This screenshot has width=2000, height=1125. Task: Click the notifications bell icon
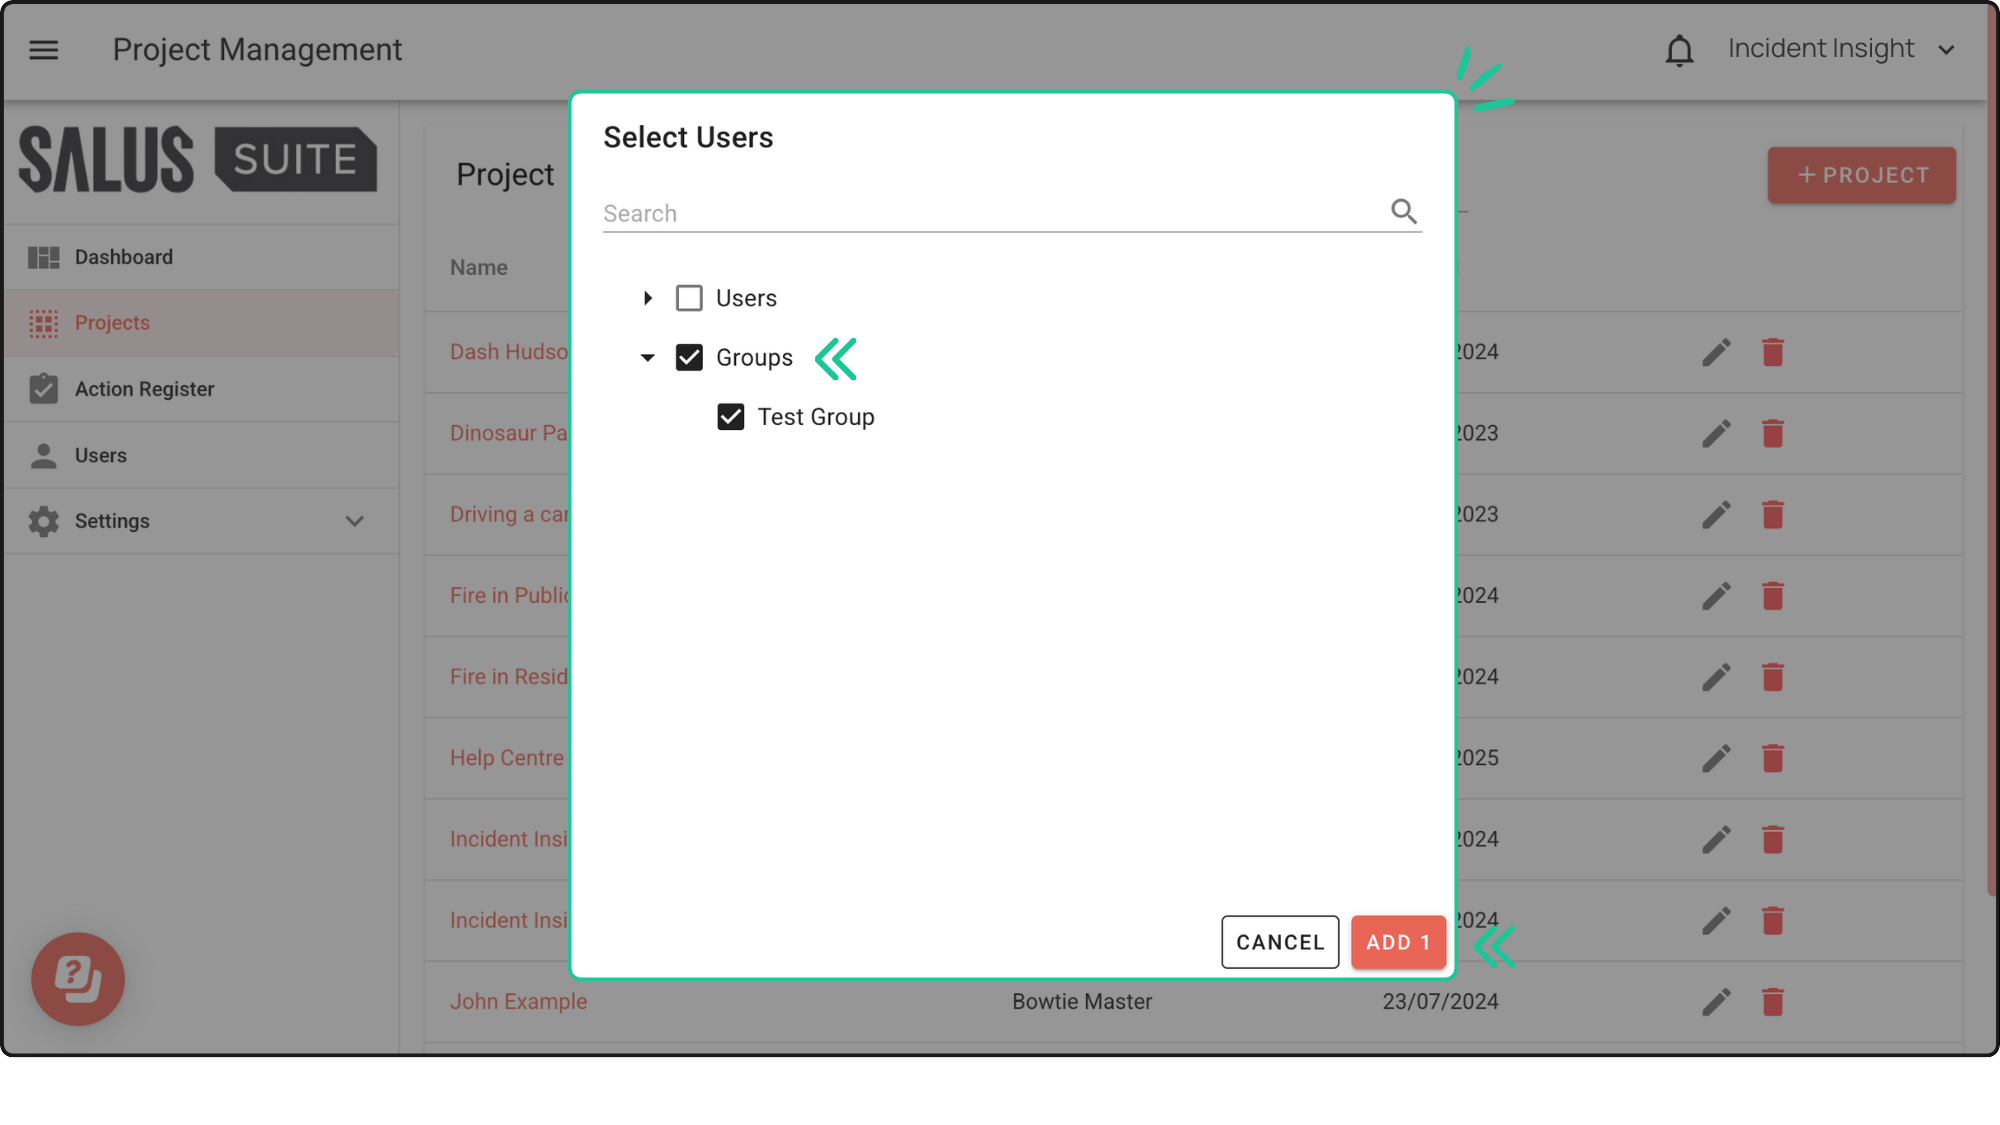point(1679,50)
